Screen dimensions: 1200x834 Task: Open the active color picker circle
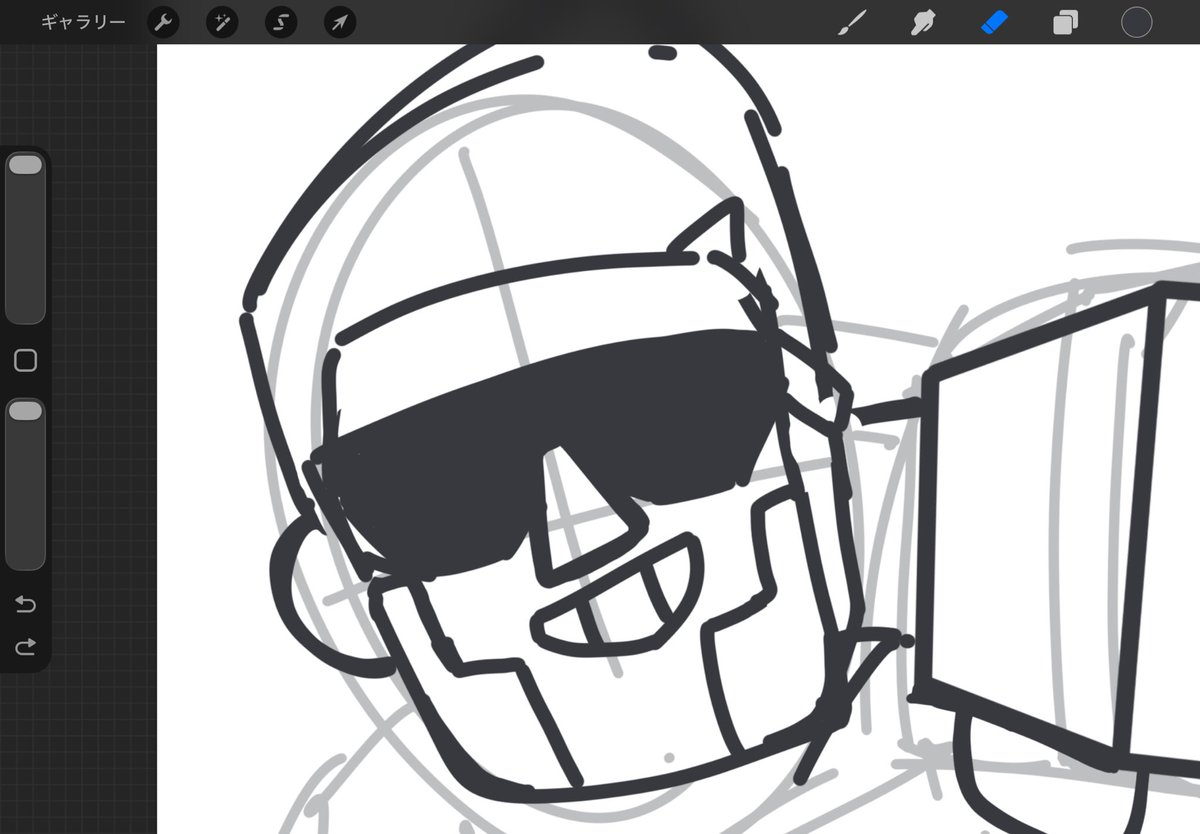pos(1137,22)
